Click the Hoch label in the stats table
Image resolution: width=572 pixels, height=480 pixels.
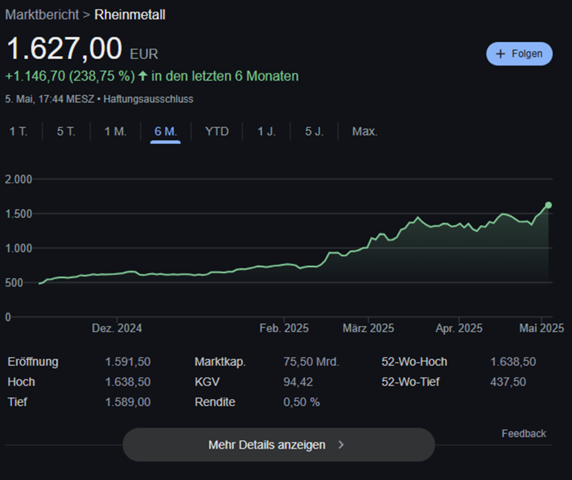[21, 382]
